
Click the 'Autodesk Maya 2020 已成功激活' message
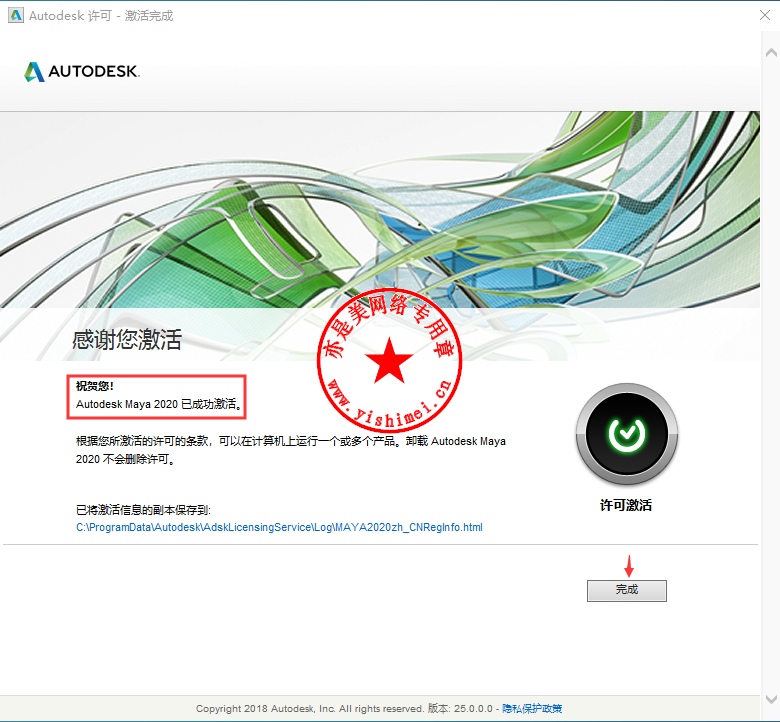(x=159, y=404)
